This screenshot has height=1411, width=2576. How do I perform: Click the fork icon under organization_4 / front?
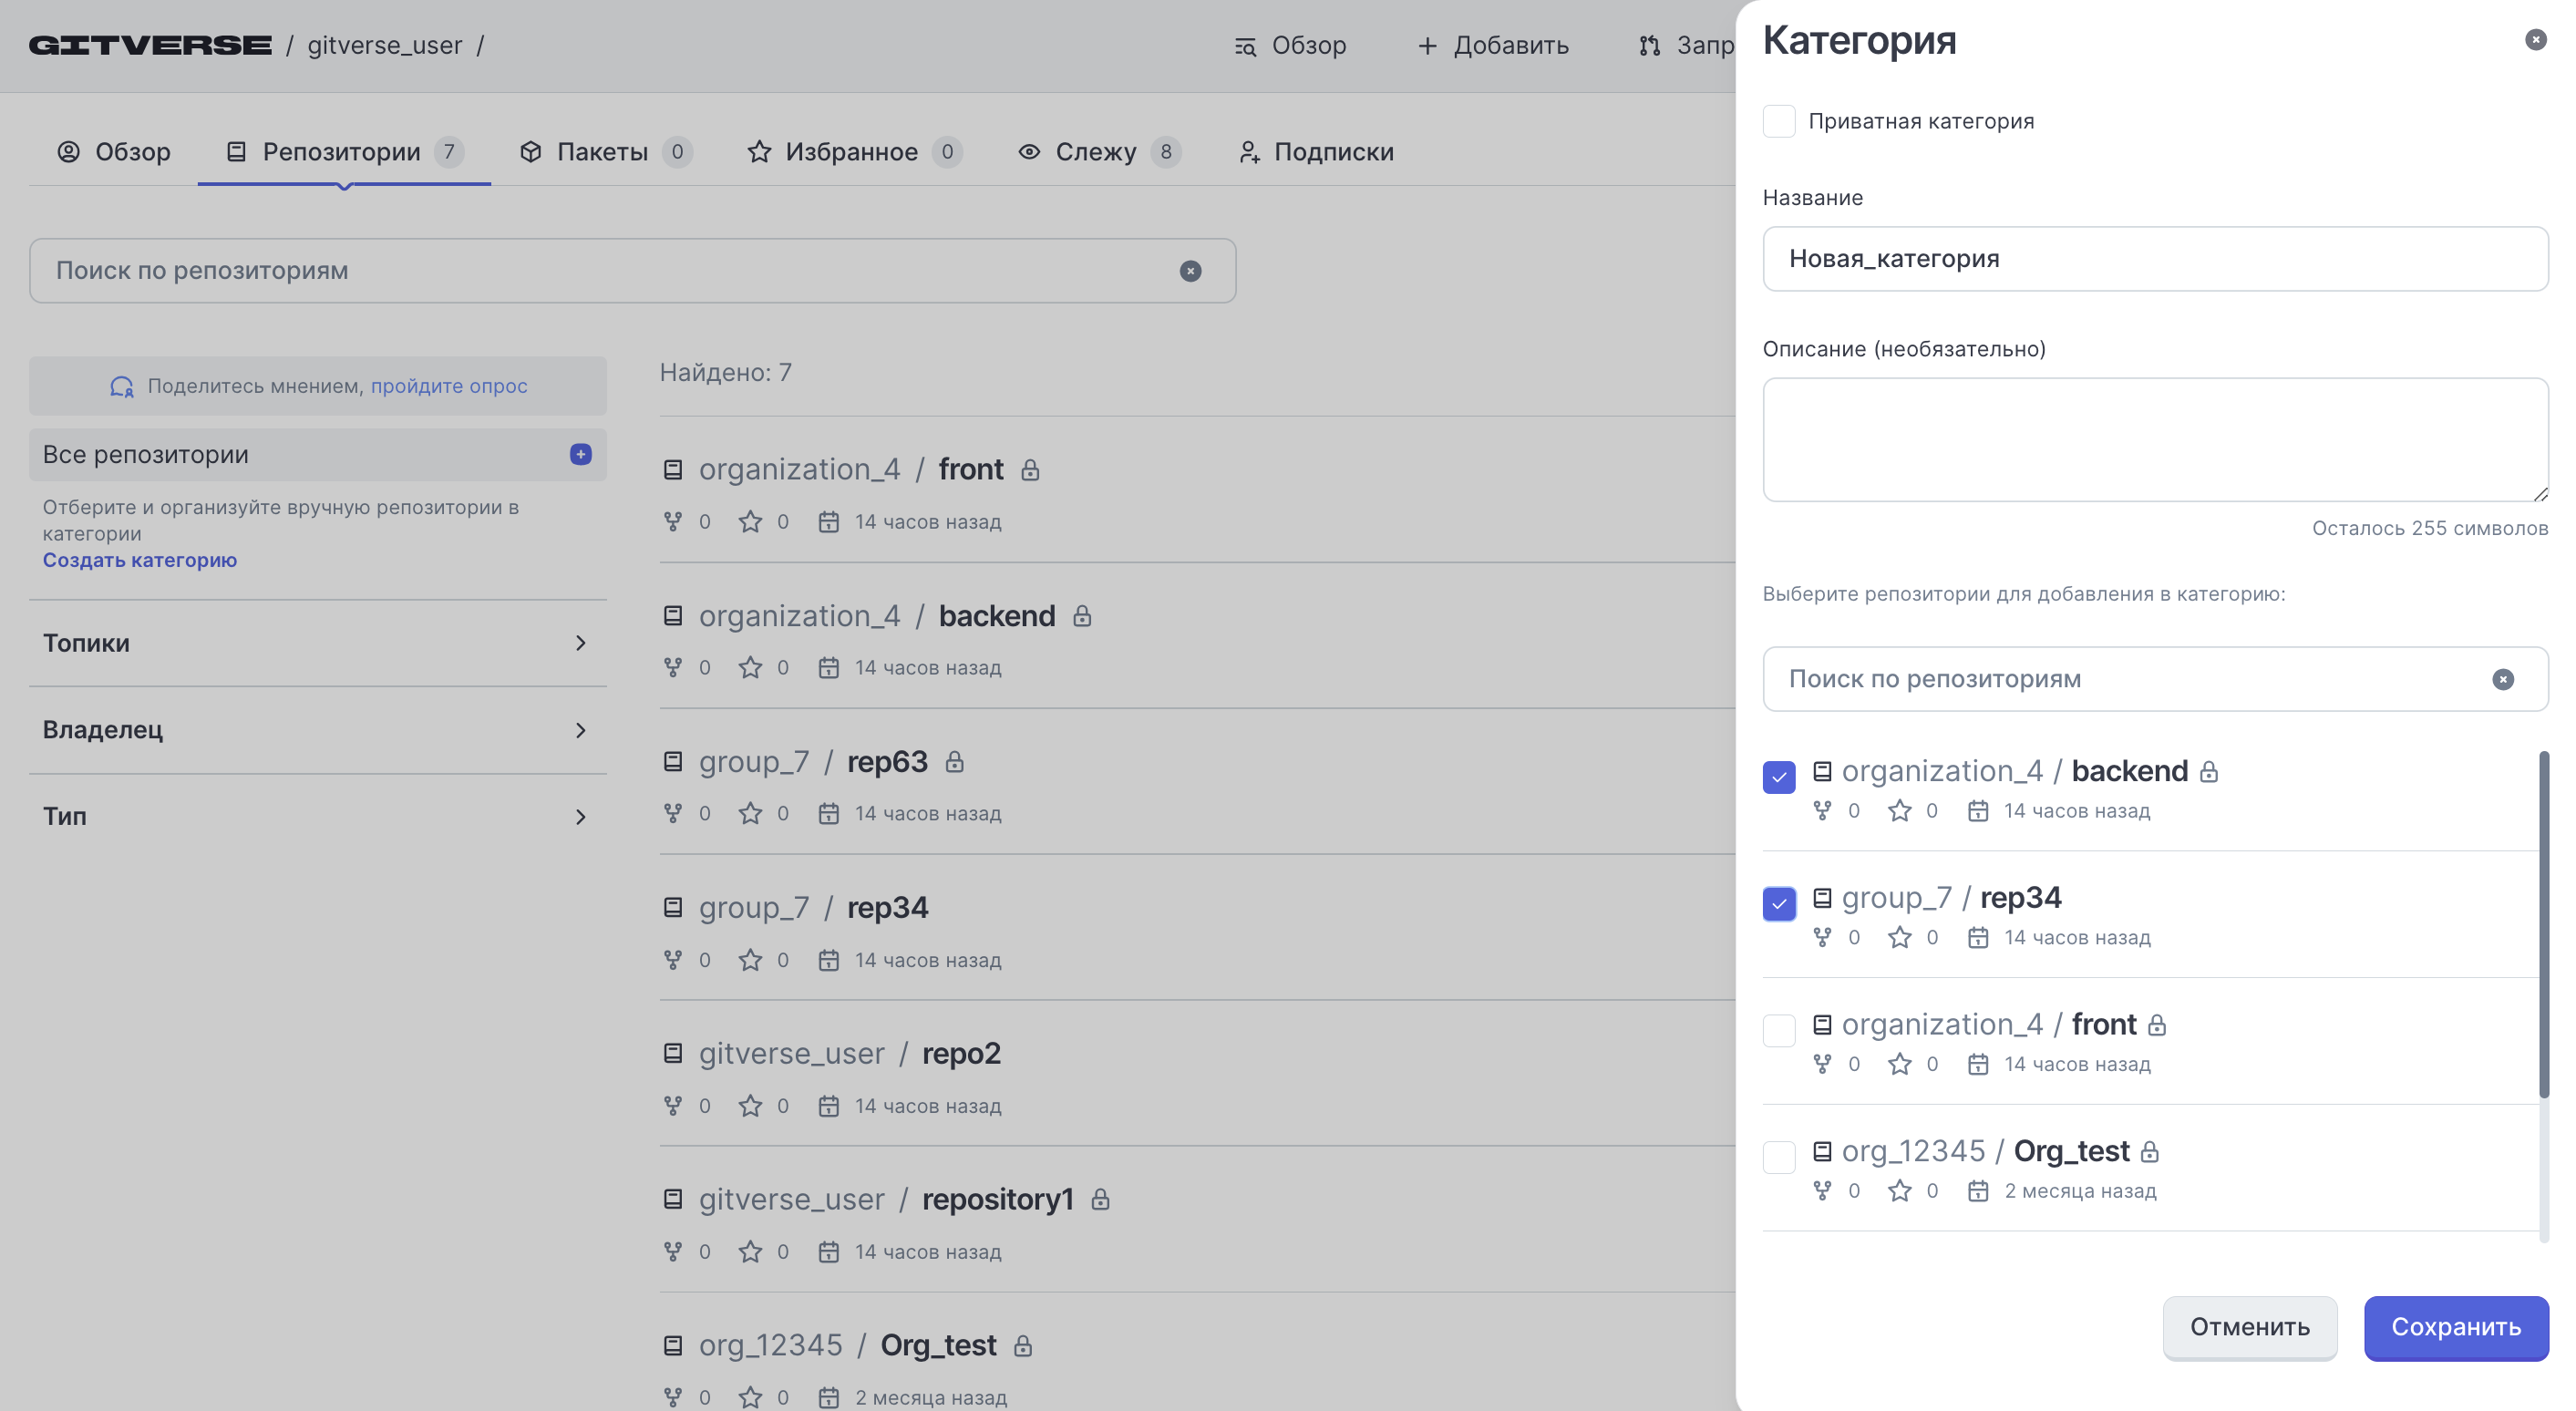click(673, 522)
